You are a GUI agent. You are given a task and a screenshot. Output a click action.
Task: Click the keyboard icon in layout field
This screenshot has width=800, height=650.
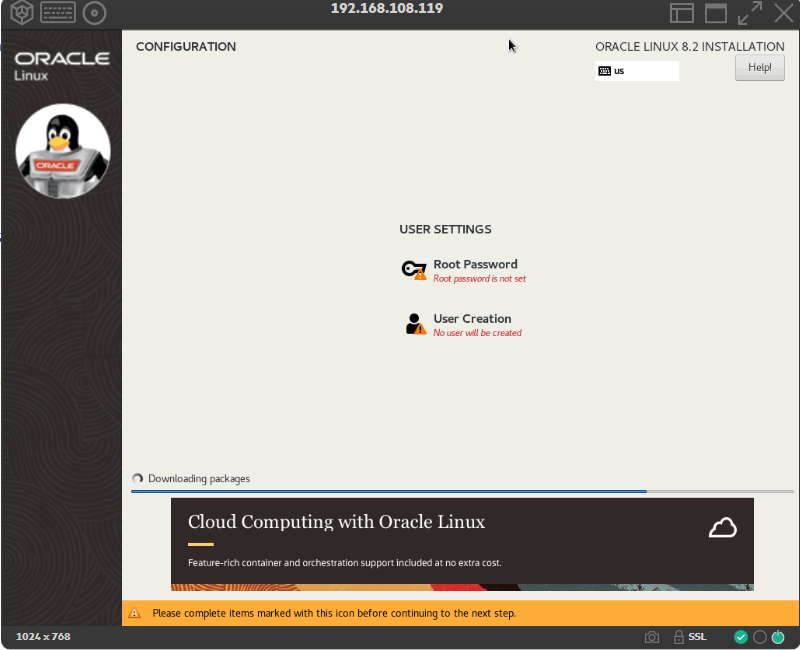(x=605, y=71)
